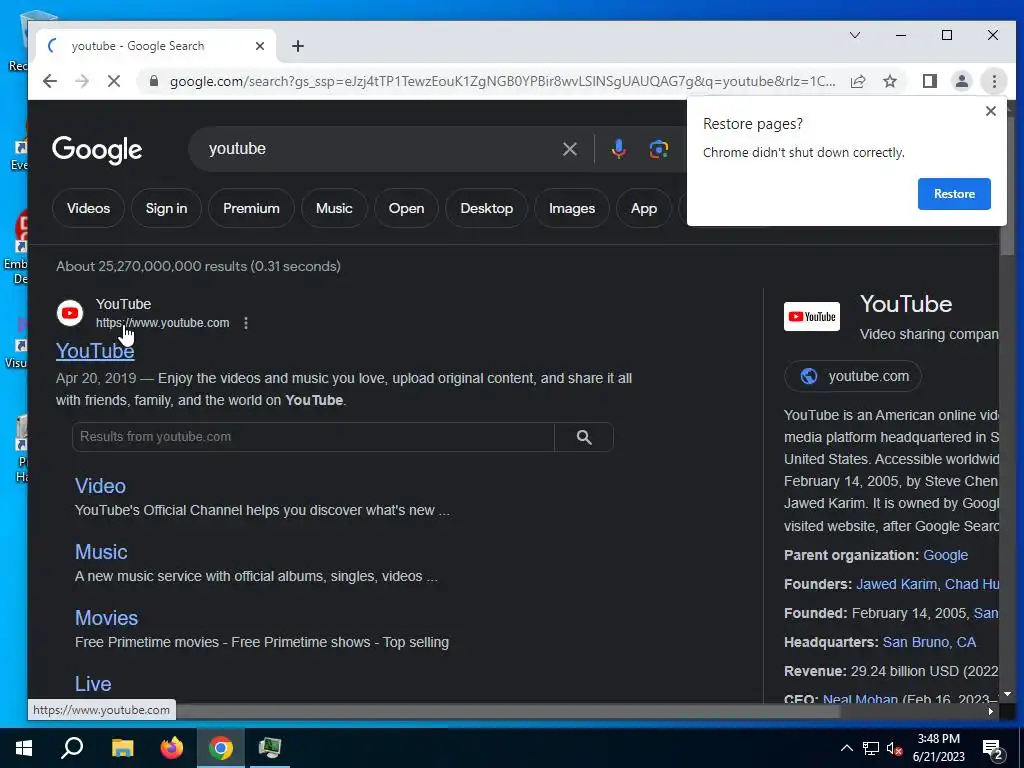Click the scroll down arrow

point(1007,694)
